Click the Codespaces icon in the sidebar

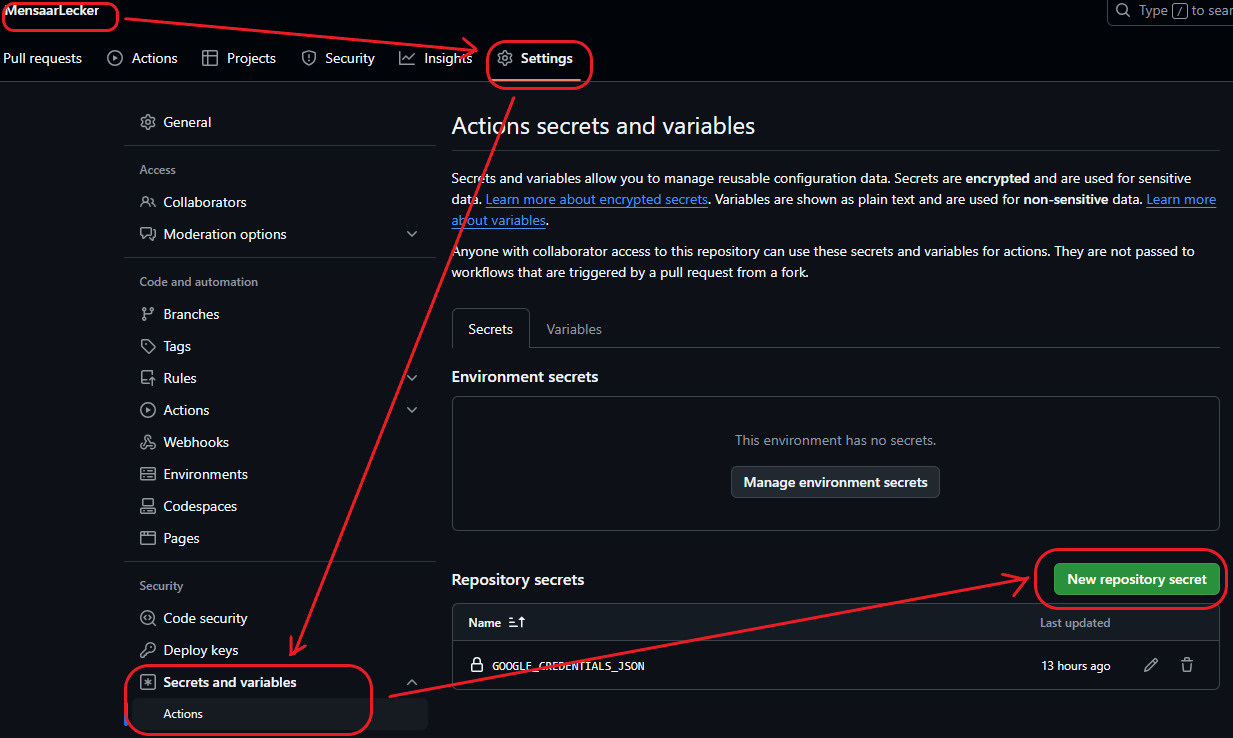pyautogui.click(x=148, y=506)
